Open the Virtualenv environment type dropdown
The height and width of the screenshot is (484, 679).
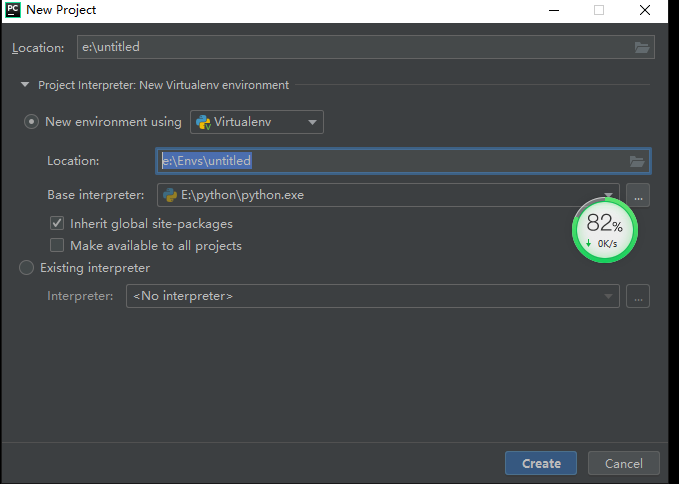coord(257,122)
